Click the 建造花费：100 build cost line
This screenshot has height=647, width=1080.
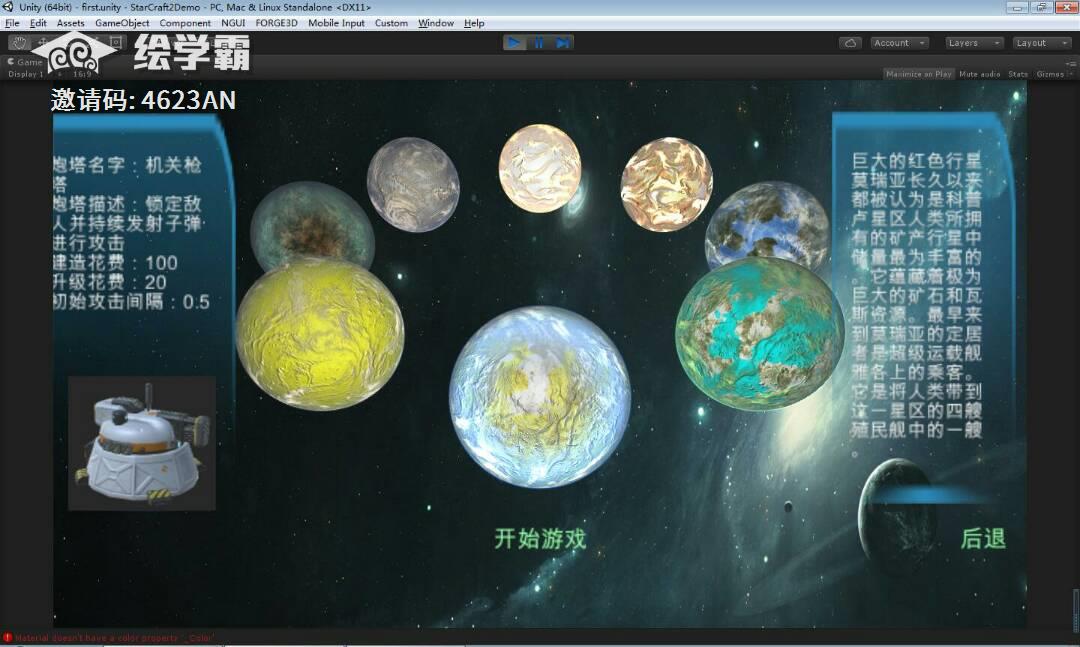115,263
